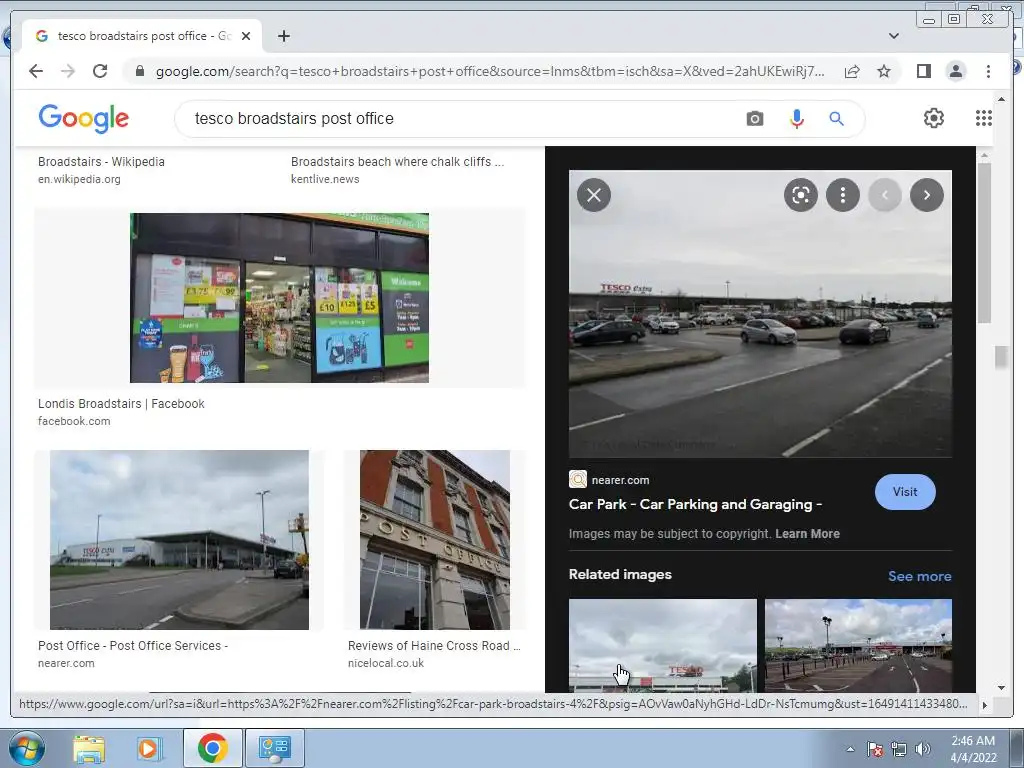Expand the tab search dropdown arrow

[x=893, y=36]
